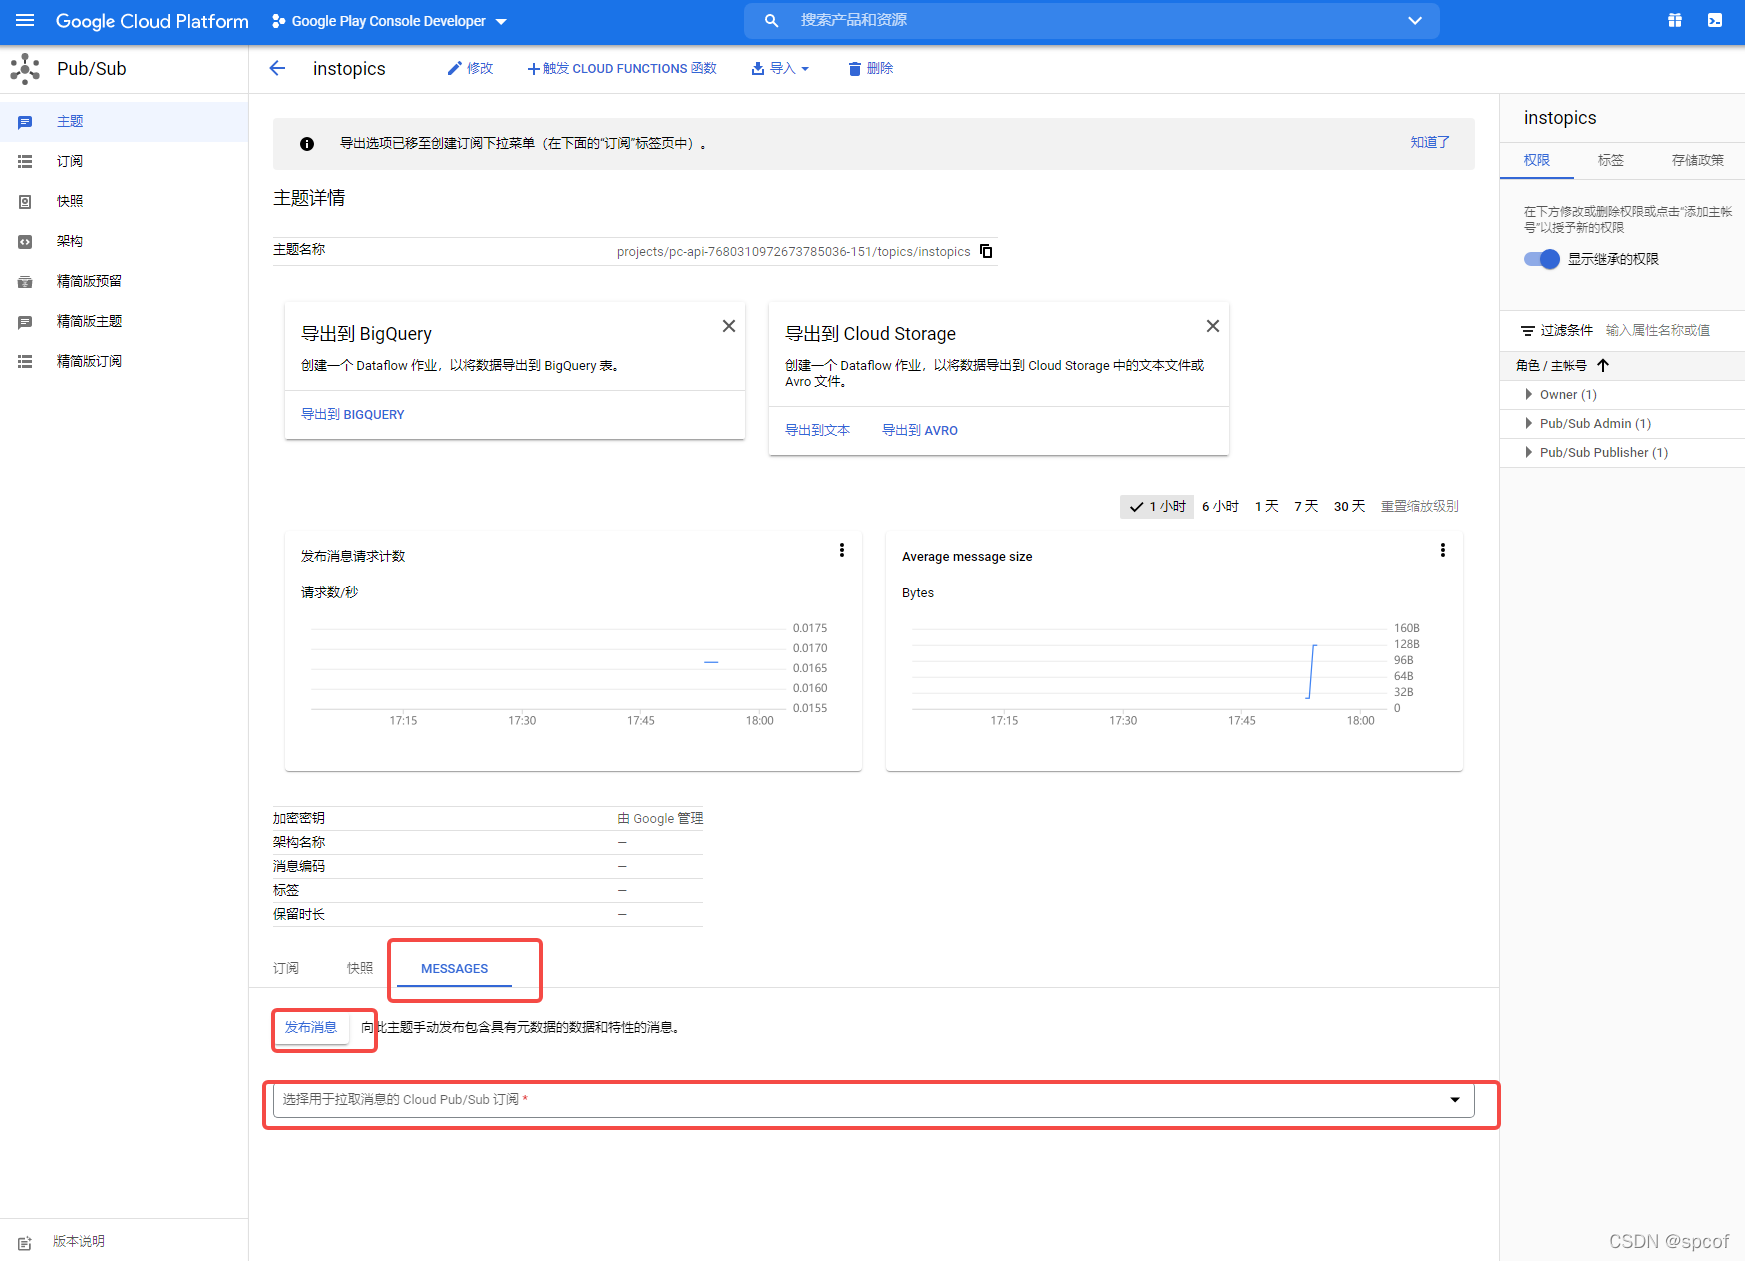Activate Cloud Shell terminal icon
The image size is (1745, 1261).
pyautogui.click(x=1715, y=20)
